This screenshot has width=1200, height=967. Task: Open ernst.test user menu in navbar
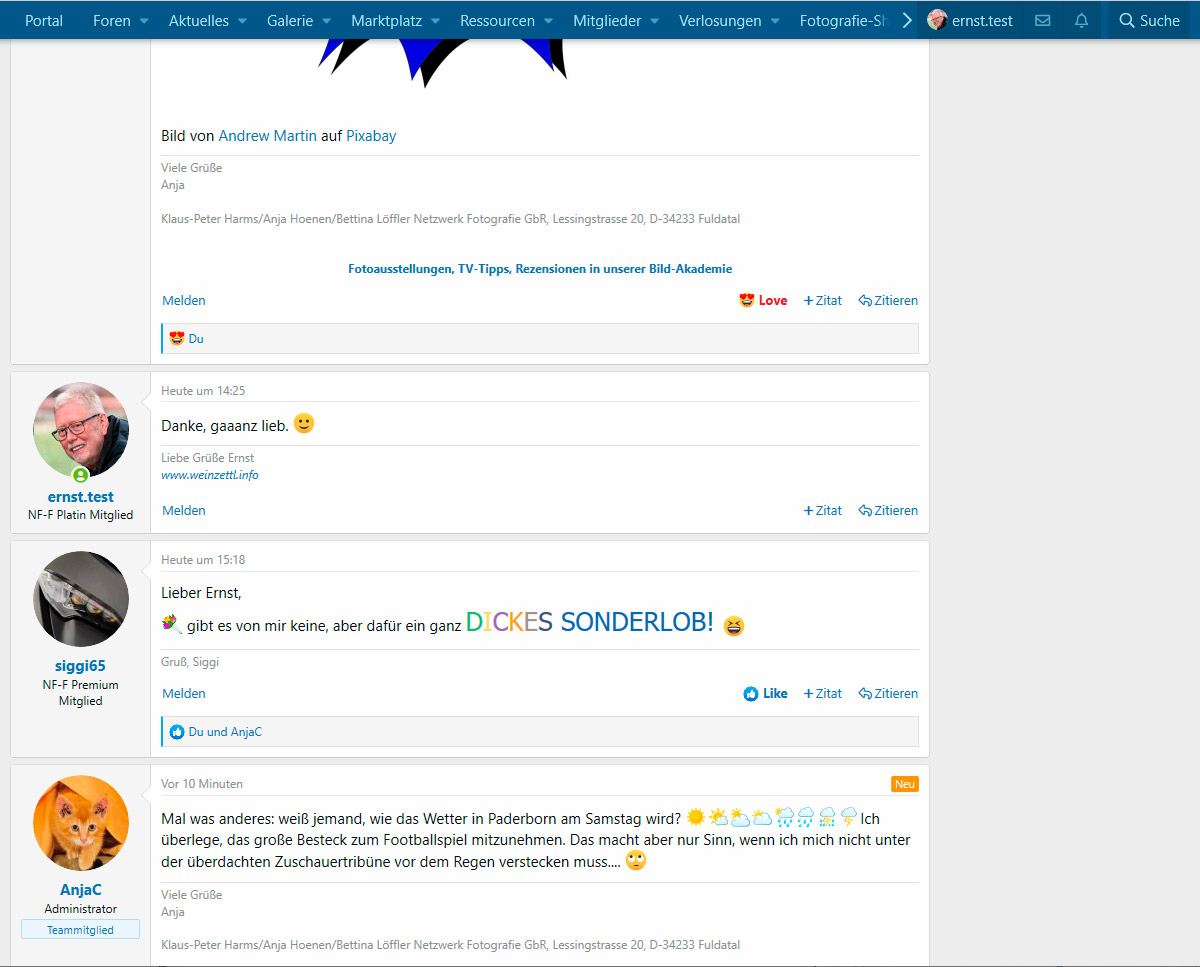point(970,20)
